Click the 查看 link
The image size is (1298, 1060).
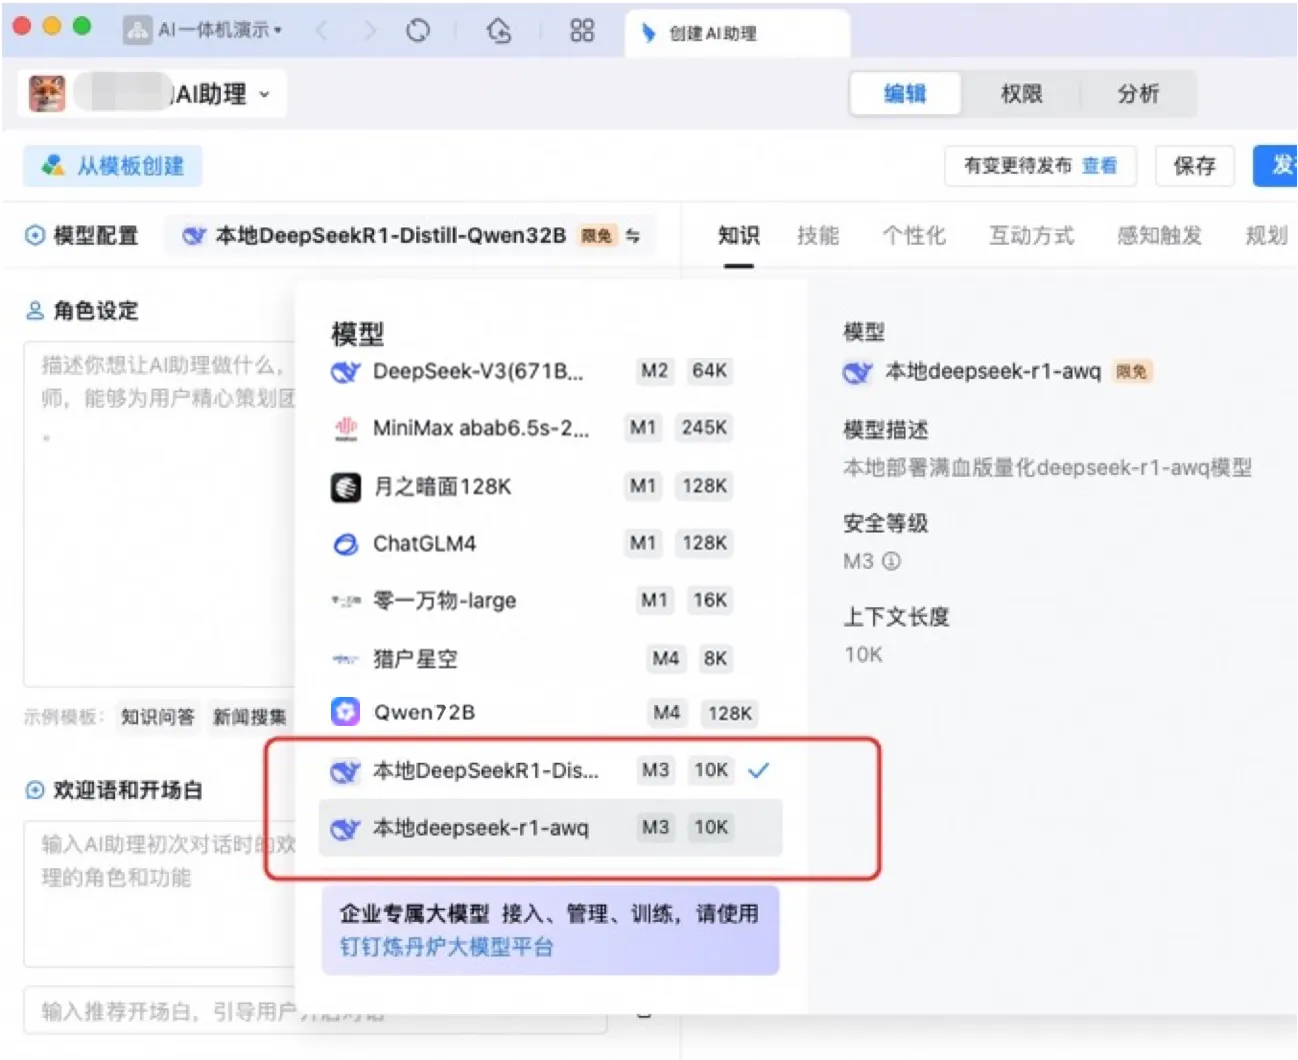[x=1100, y=166]
